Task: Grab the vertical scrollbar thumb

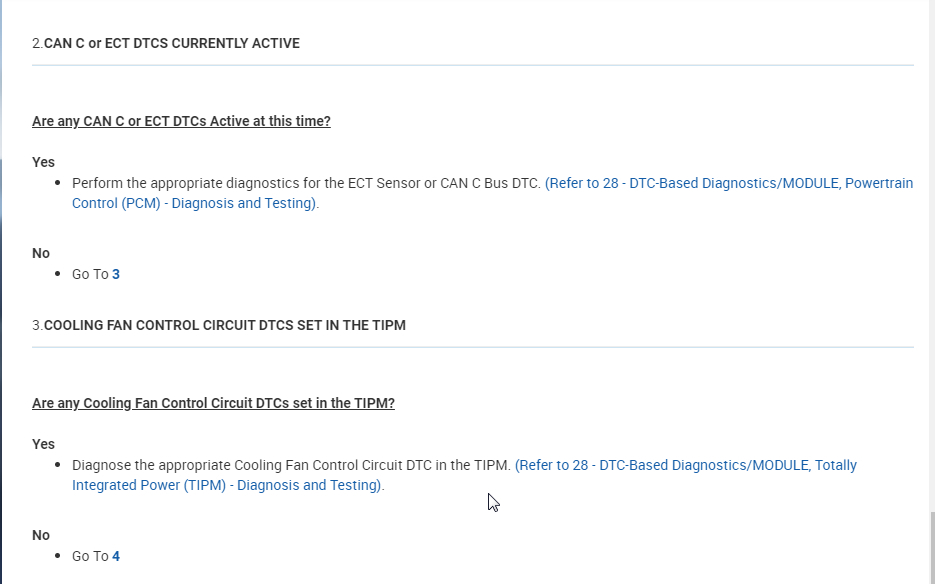Action: coord(929,548)
